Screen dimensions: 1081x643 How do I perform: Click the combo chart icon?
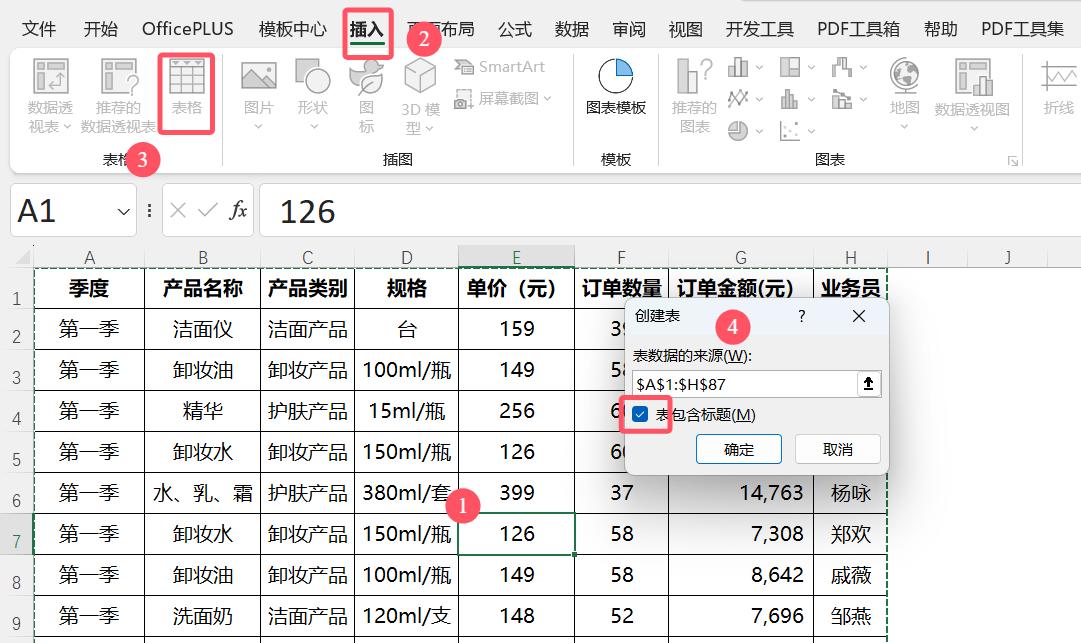coord(842,99)
